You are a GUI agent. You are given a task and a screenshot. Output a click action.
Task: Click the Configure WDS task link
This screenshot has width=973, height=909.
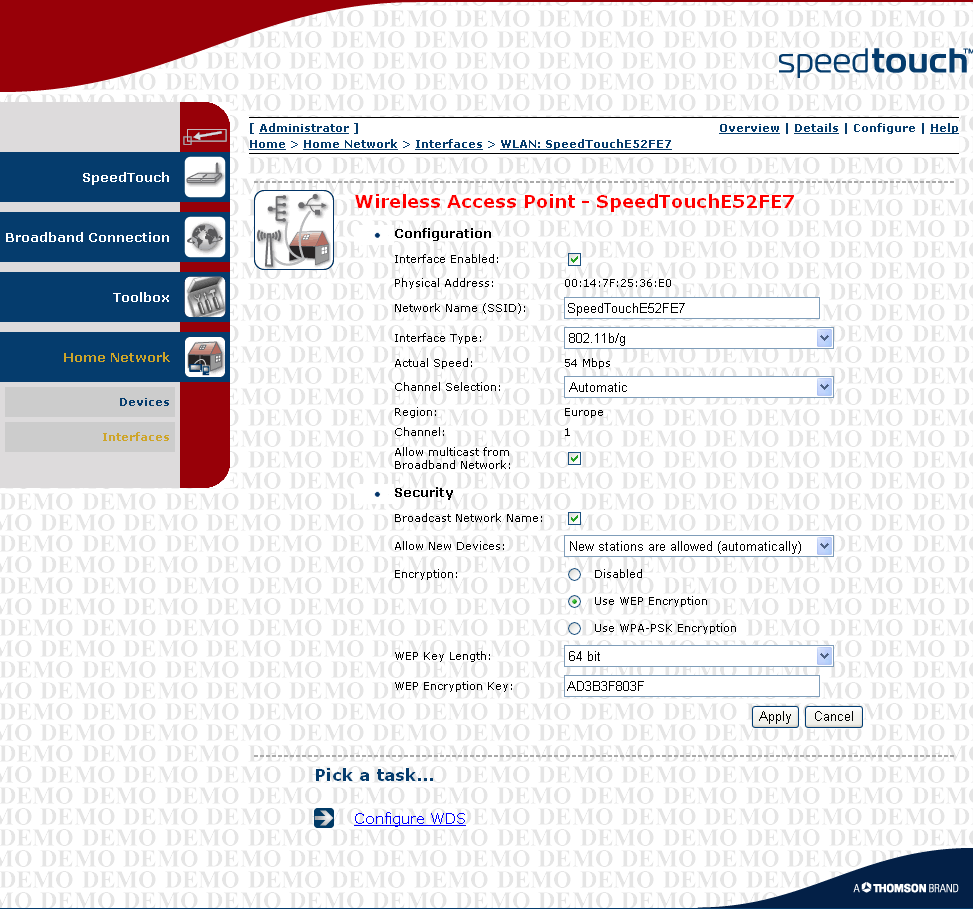(x=410, y=818)
